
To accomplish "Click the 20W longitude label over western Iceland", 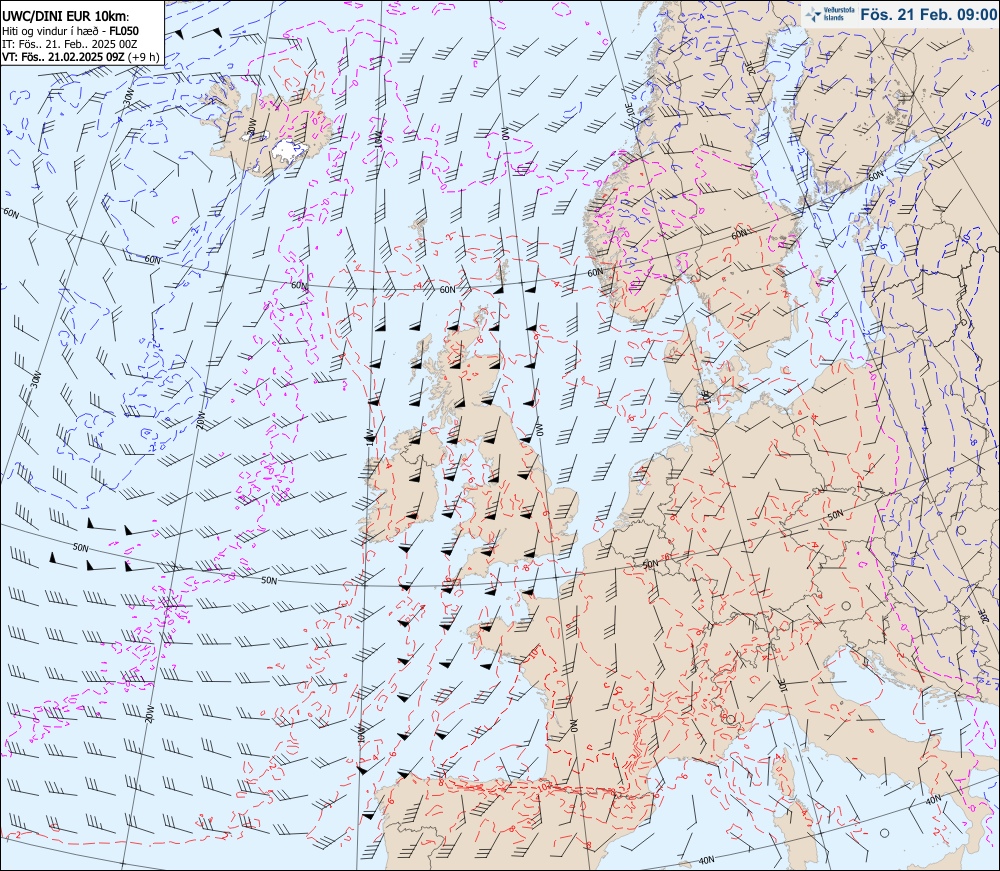I will pos(251,126).
